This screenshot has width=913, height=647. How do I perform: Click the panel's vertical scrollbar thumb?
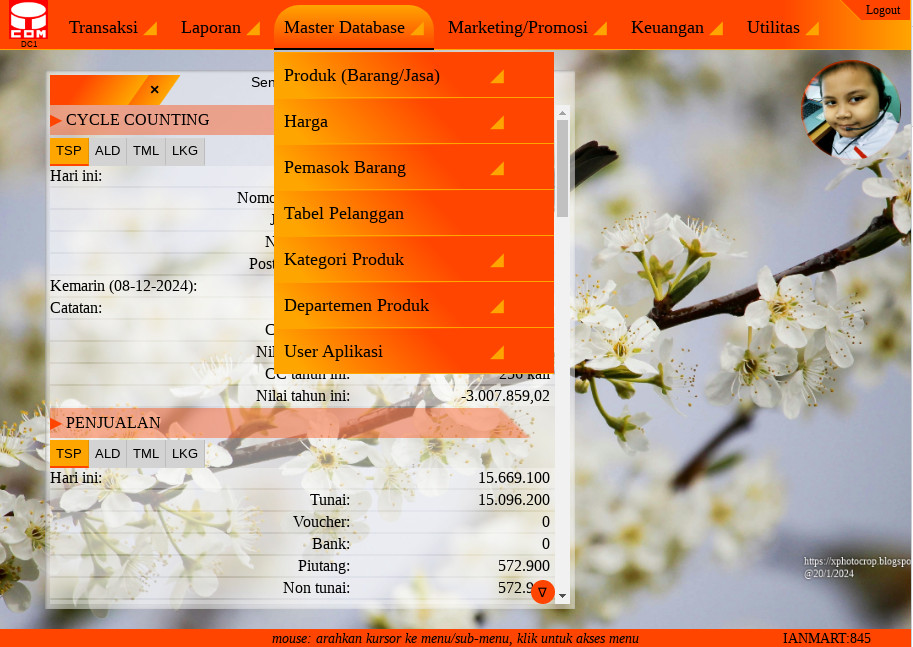562,167
